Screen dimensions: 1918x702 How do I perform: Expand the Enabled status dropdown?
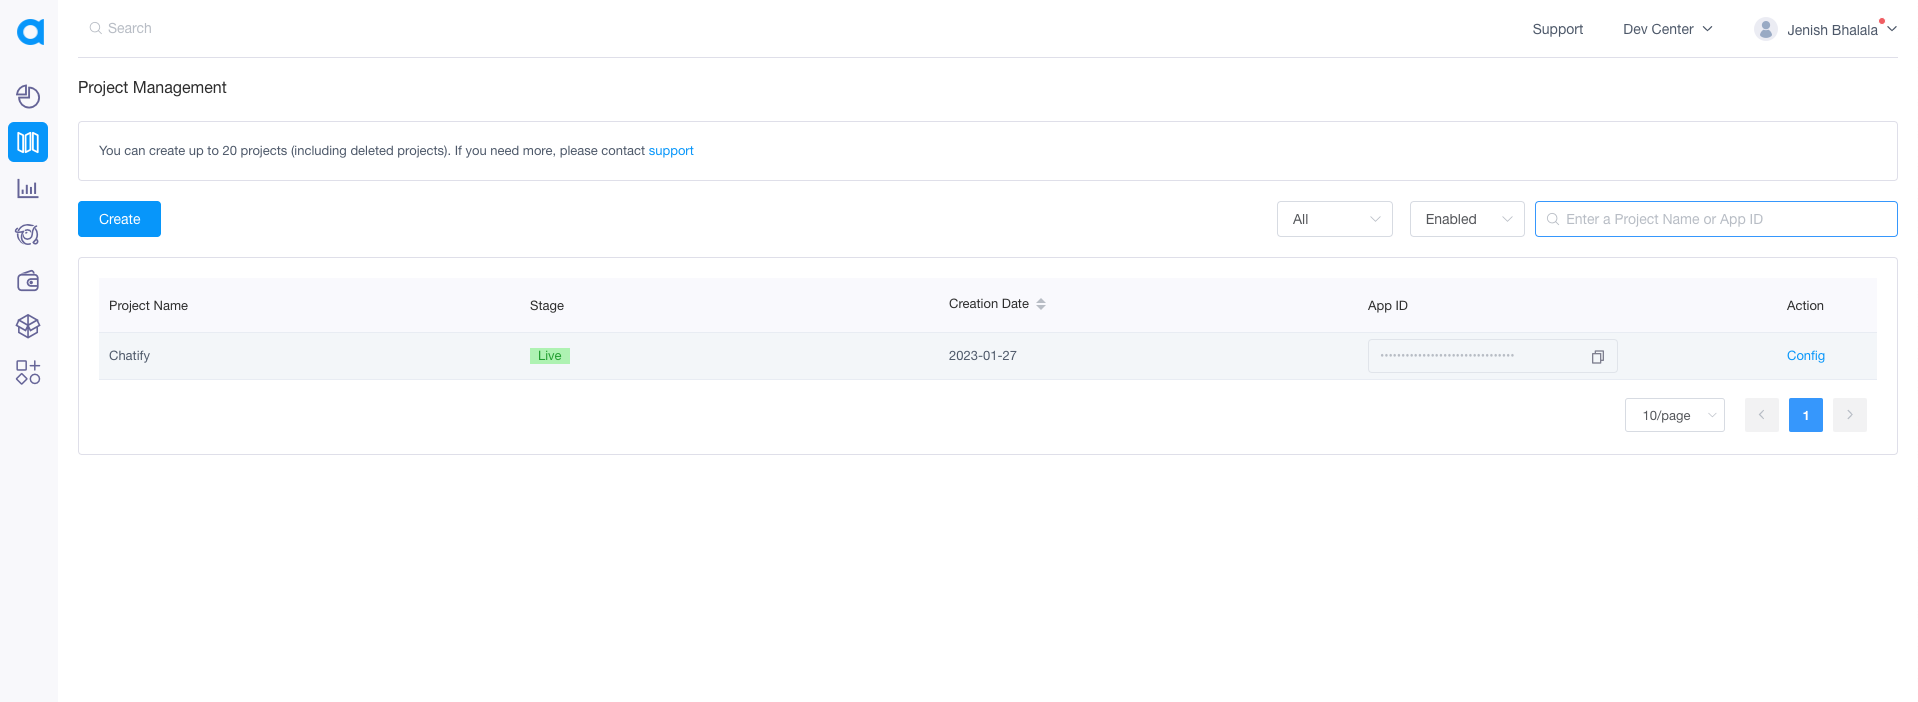point(1466,219)
